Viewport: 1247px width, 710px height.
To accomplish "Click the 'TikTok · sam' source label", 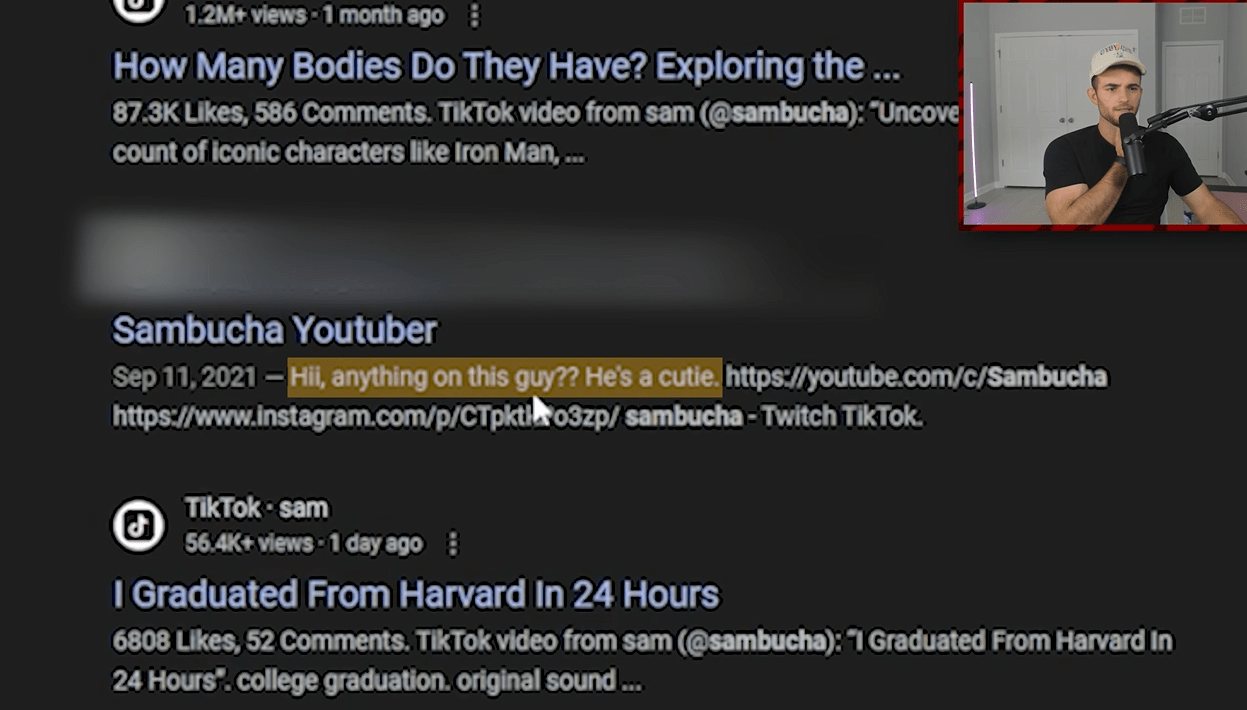I will click(x=256, y=508).
